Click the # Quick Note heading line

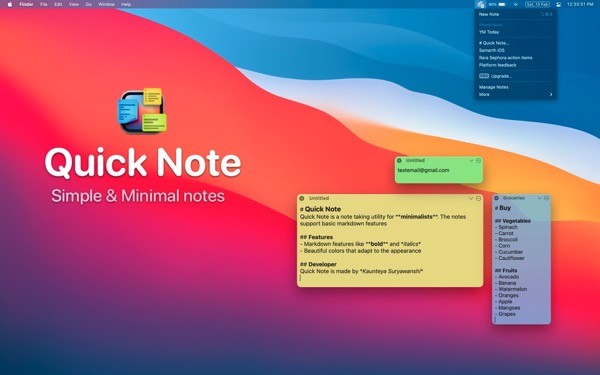click(320, 209)
